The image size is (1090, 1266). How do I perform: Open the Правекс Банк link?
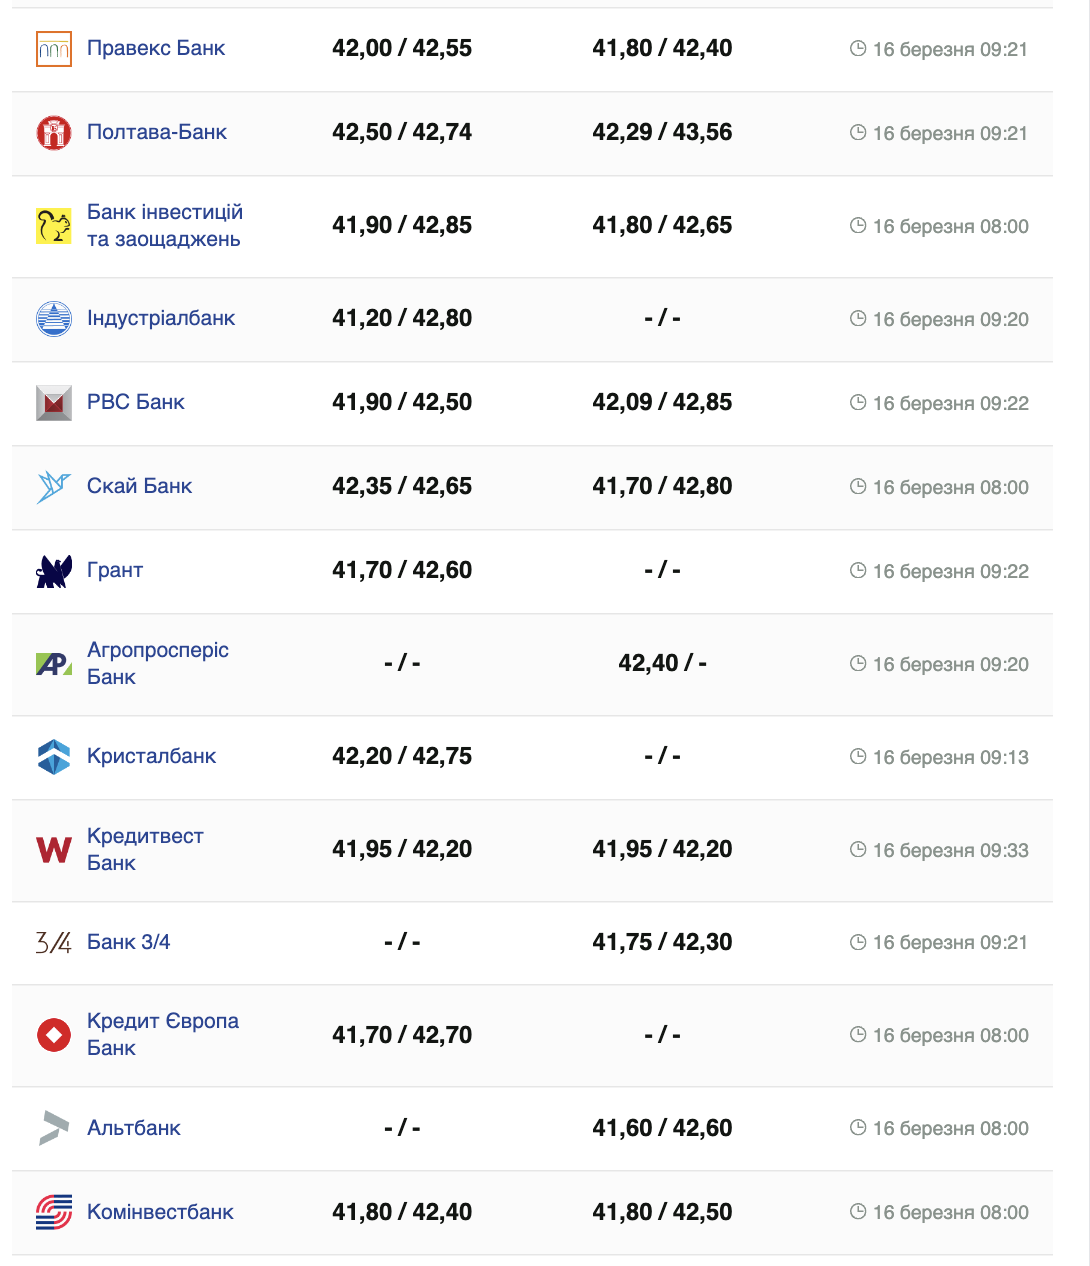point(156,48)
